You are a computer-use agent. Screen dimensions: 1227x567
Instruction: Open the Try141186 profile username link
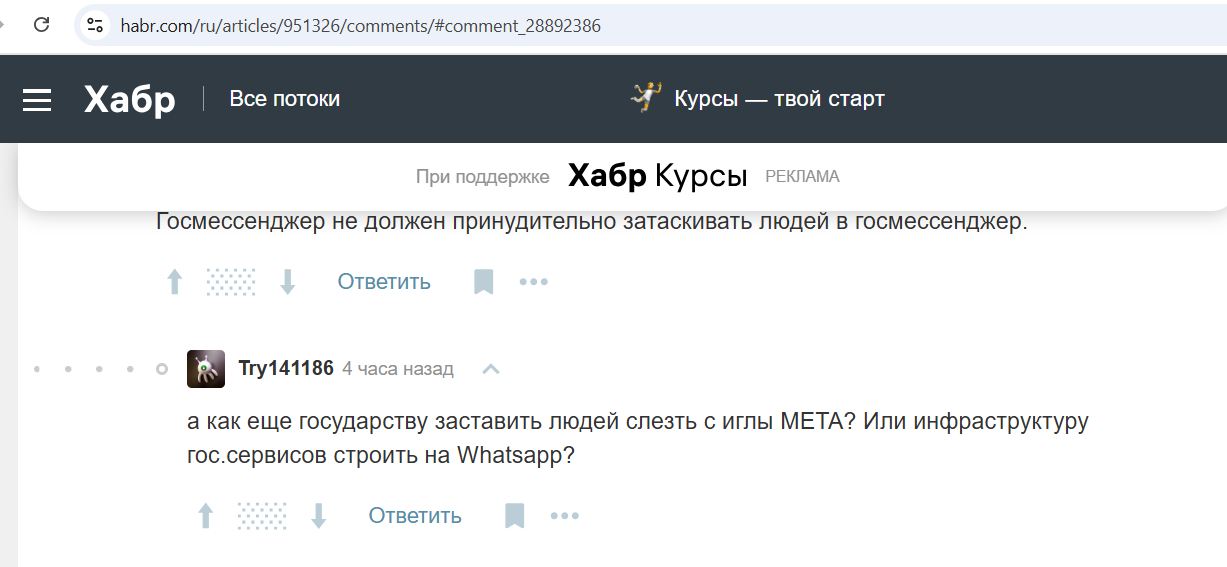click(x=286, y=369)
